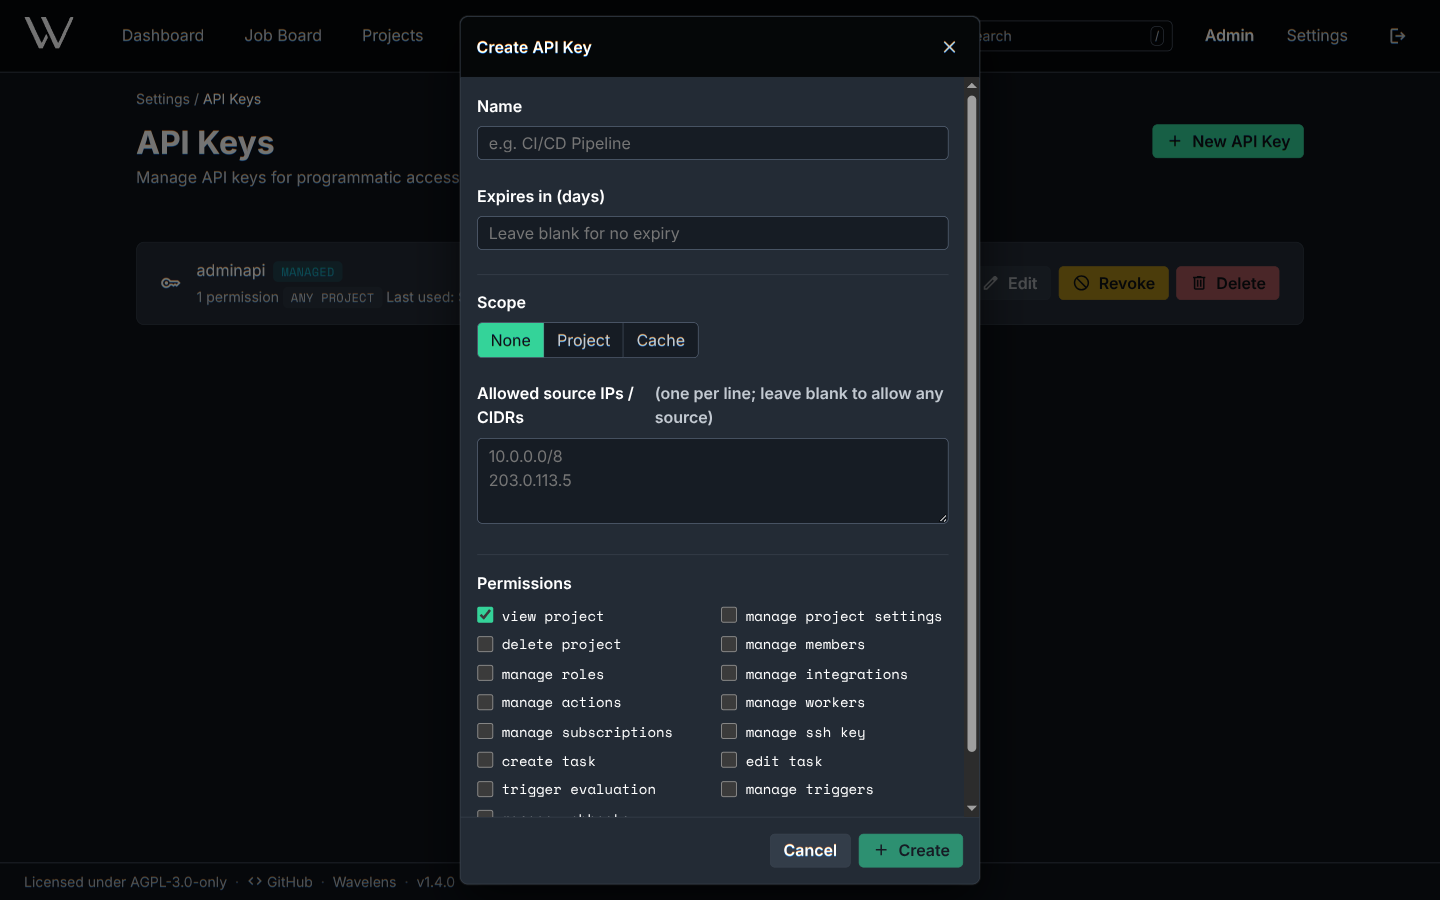Enable manage subscriptions permission
Screen dimensions: 1440x900
tap(485, 731)
